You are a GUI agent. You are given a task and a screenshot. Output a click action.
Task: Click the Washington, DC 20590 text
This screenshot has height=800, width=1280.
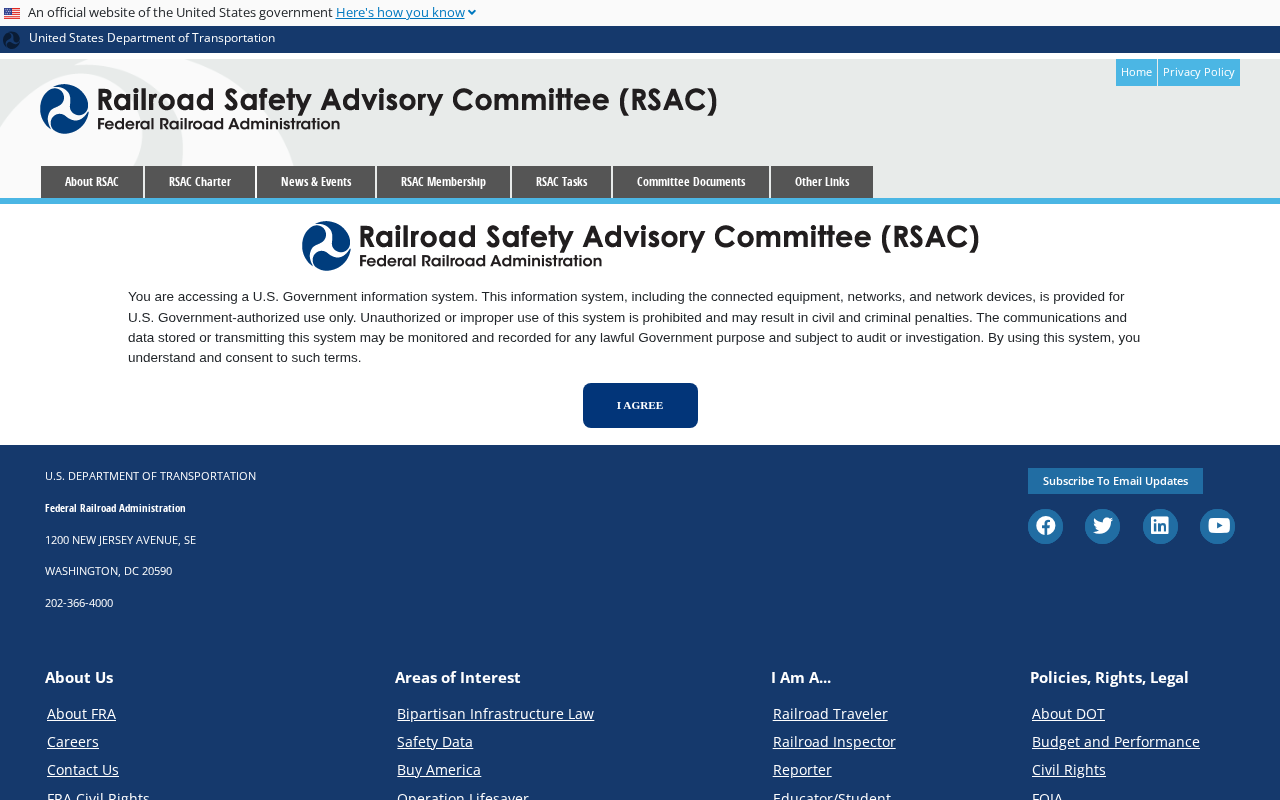click(108, 571)
